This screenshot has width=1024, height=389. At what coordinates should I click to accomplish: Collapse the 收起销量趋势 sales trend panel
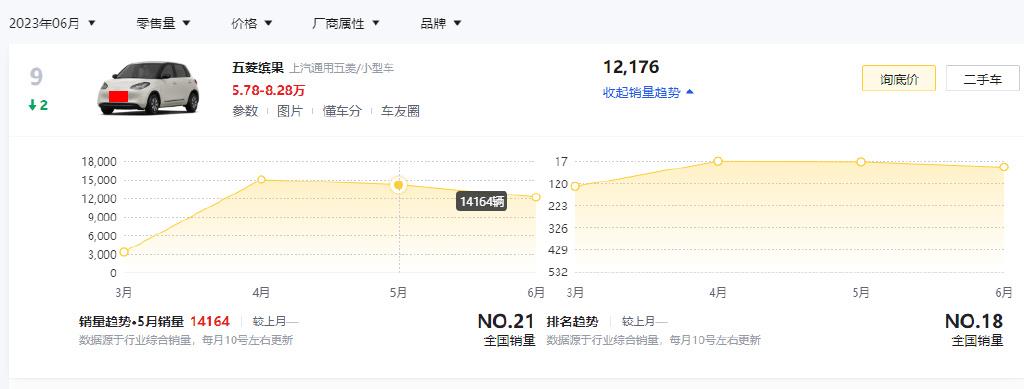coord(648,93)
